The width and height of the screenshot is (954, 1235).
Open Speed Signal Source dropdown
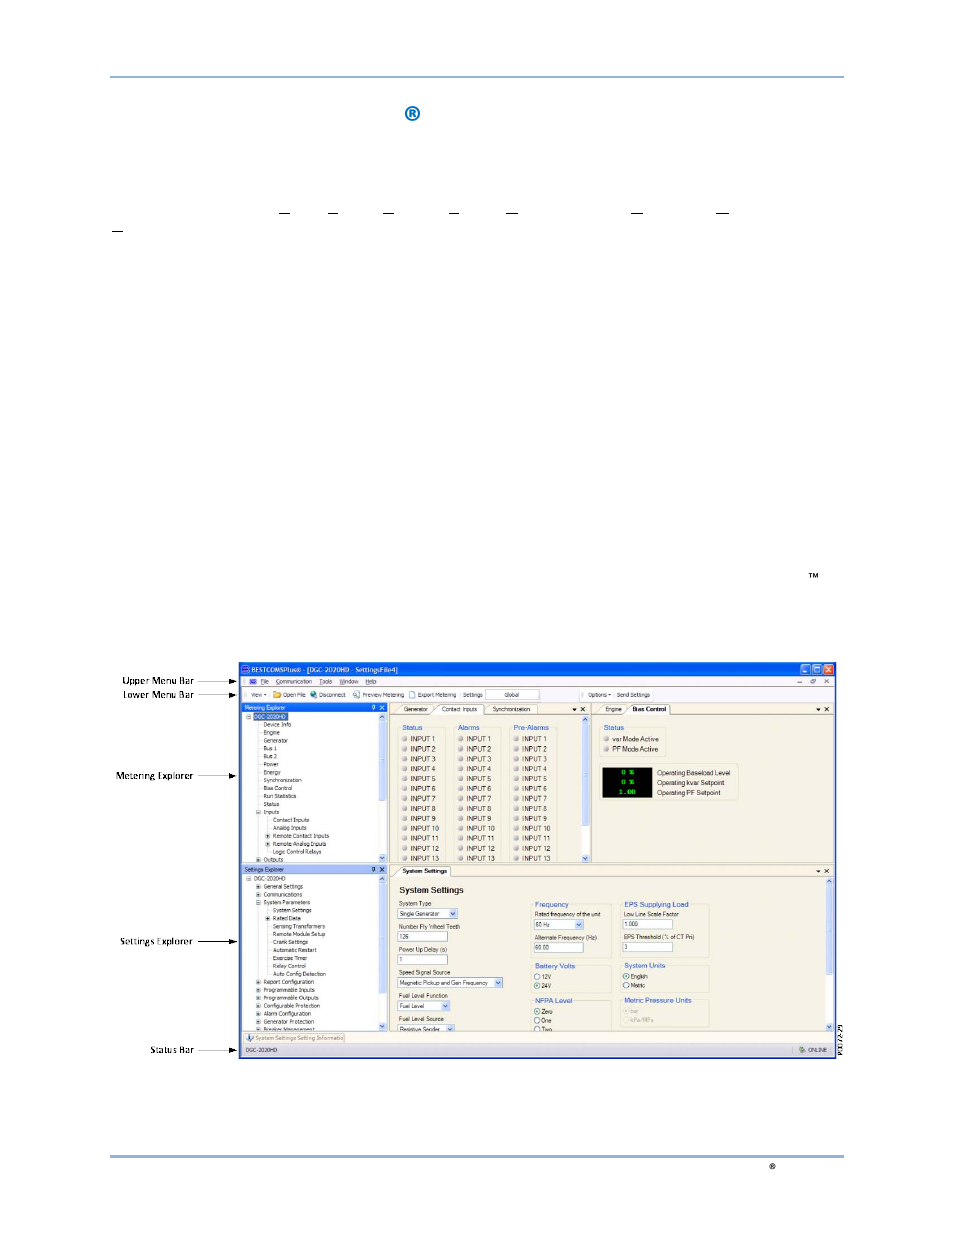pos(498,983)
